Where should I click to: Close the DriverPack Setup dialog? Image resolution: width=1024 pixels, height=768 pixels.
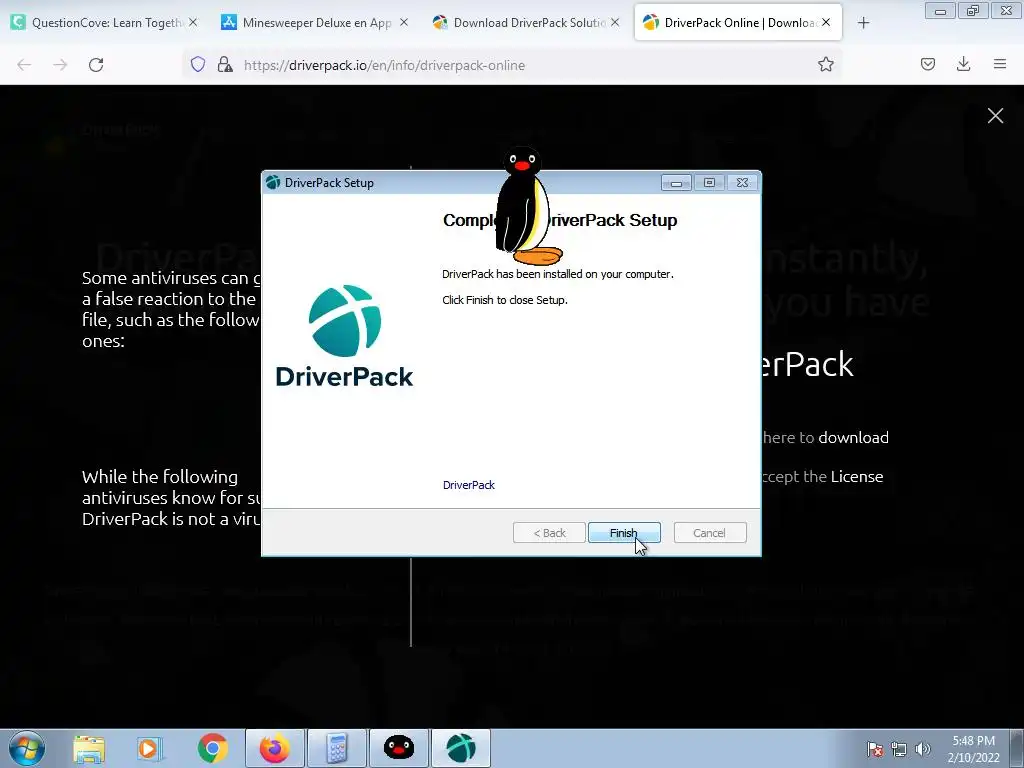(x=743, y=183)
